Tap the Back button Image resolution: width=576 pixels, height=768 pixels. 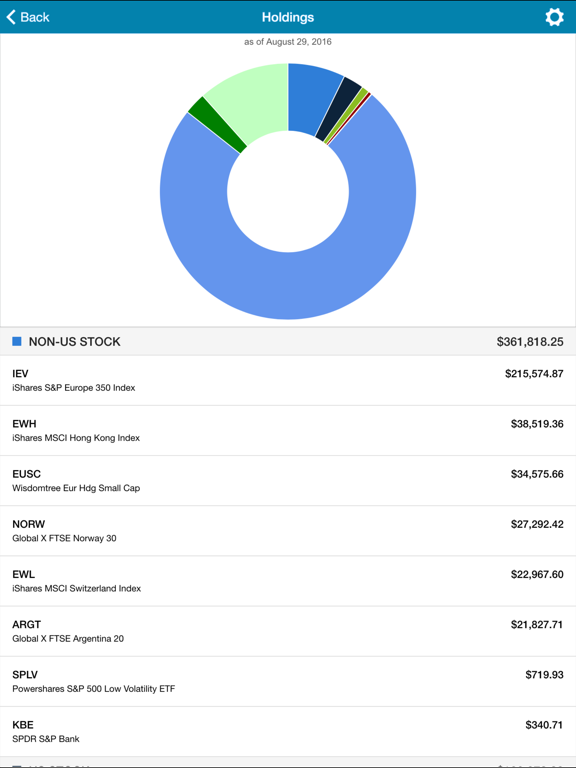click(x=28, y=17)
